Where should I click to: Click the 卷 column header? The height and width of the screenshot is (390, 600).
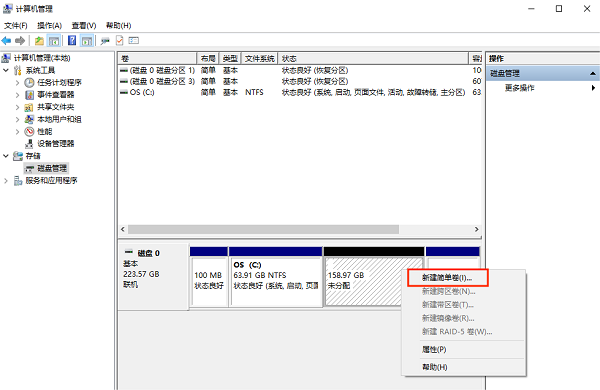(x=157, y=59)
